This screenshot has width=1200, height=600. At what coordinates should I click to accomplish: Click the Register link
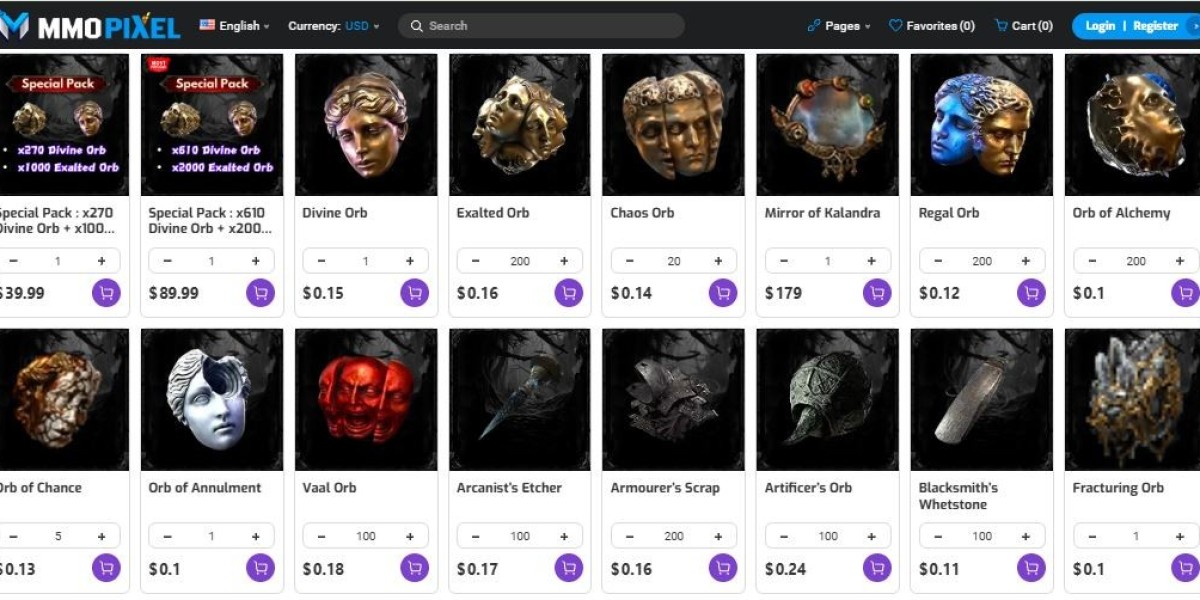pyautogui.click(x=1155, y=26)
